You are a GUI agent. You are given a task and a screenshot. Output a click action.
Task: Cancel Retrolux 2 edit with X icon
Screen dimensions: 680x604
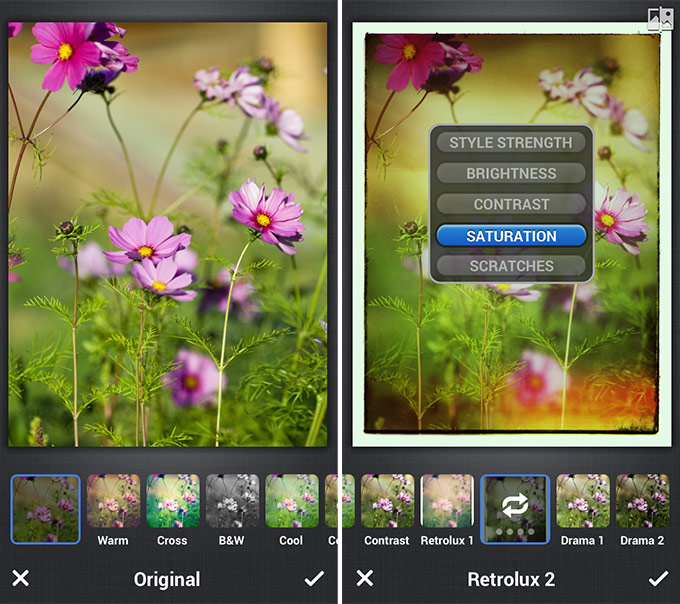(x=365, y=578)
